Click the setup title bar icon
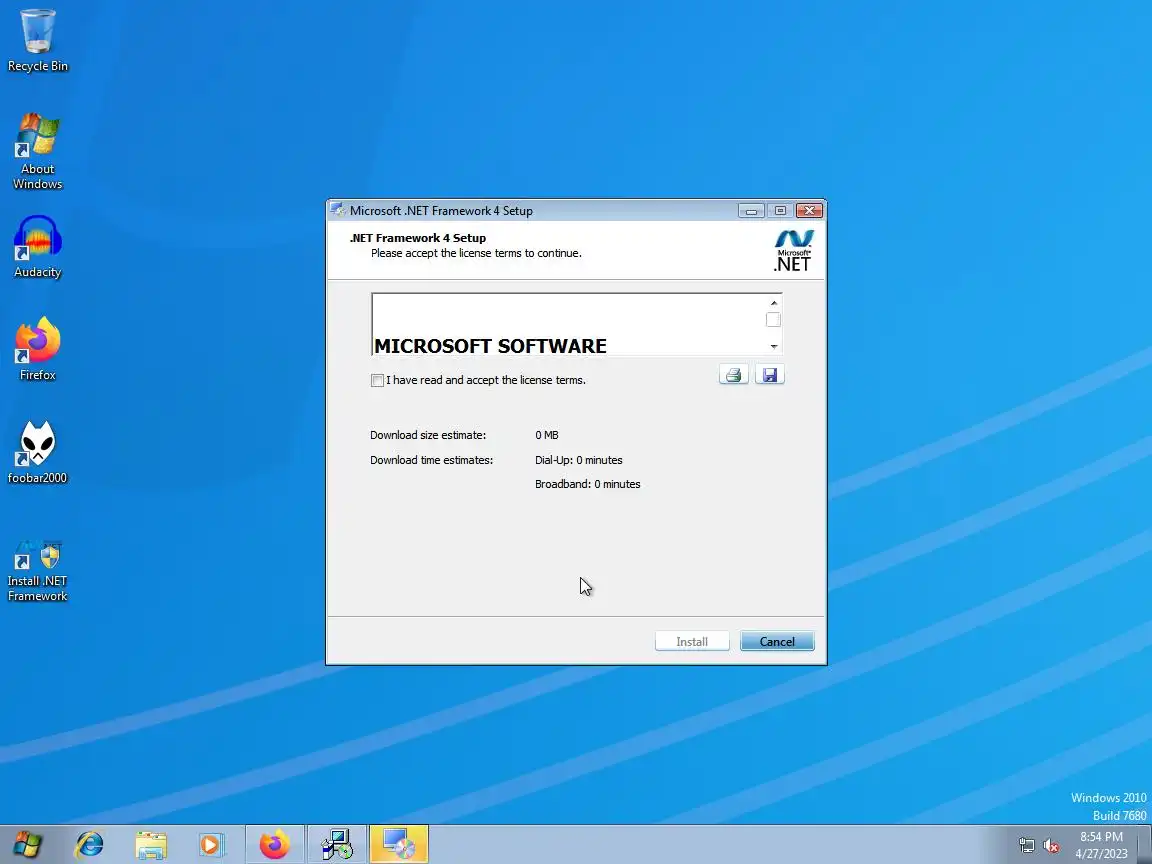Screen dimensions: 1152x864 (337, 210)
